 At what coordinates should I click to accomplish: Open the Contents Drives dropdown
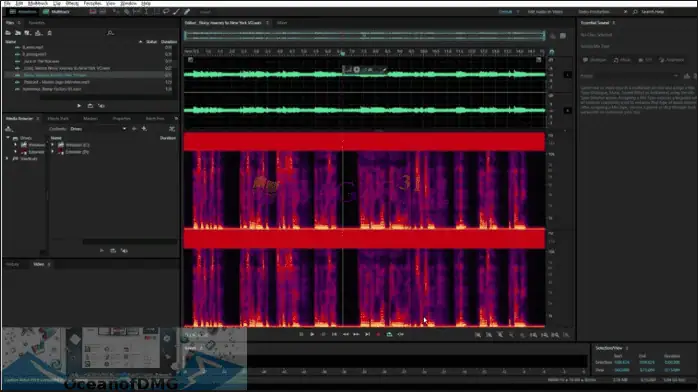point(98,129)
